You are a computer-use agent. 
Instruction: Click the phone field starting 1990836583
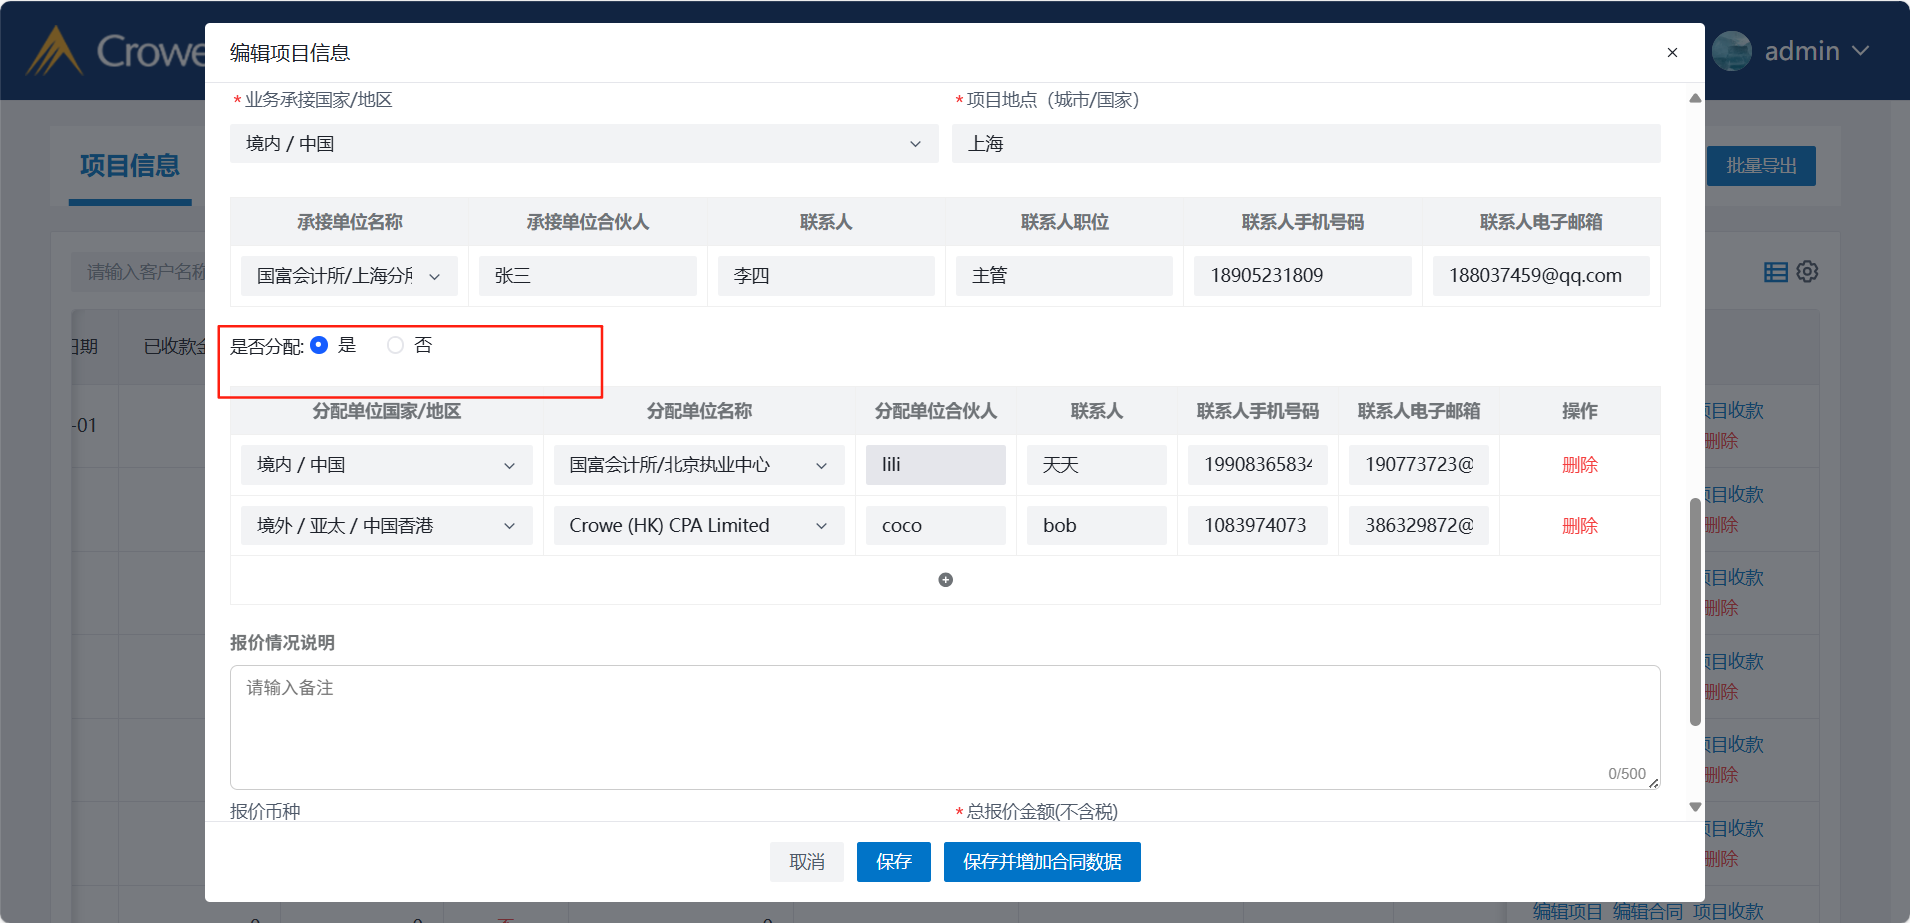[1258, 465]
